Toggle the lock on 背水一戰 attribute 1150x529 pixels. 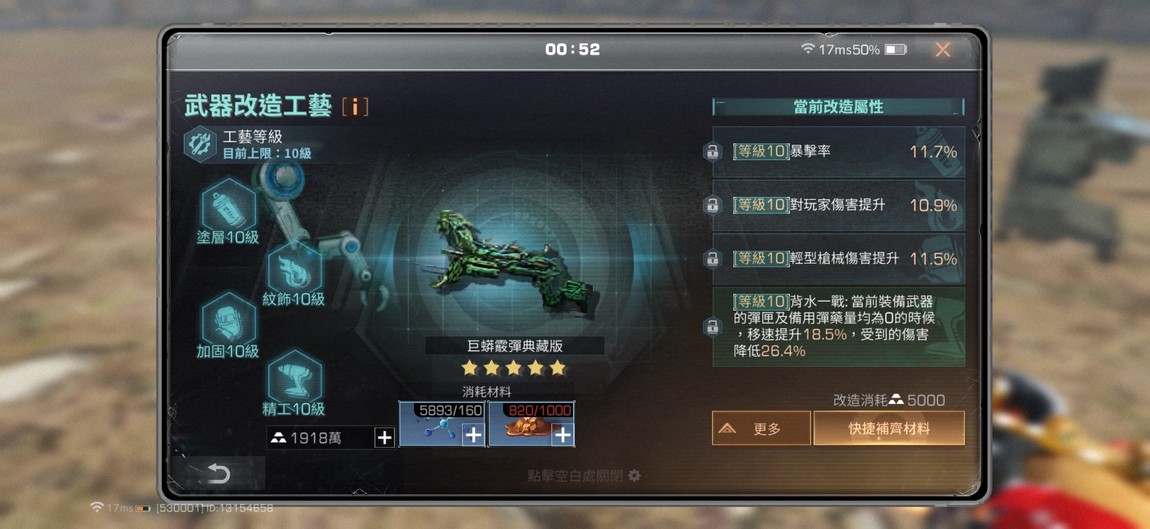click(711, 326)
